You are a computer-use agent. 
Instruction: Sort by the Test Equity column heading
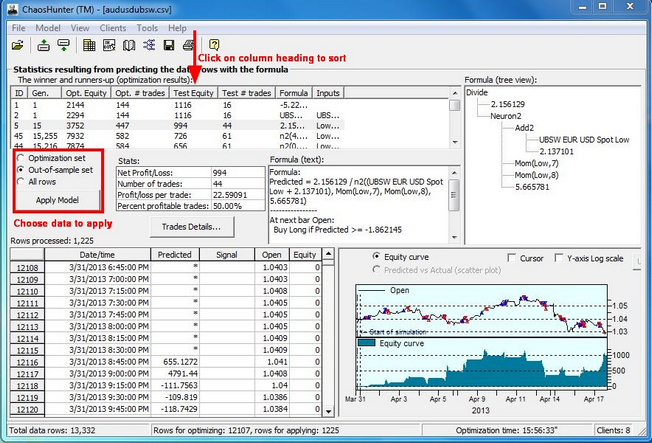point(193,93)
